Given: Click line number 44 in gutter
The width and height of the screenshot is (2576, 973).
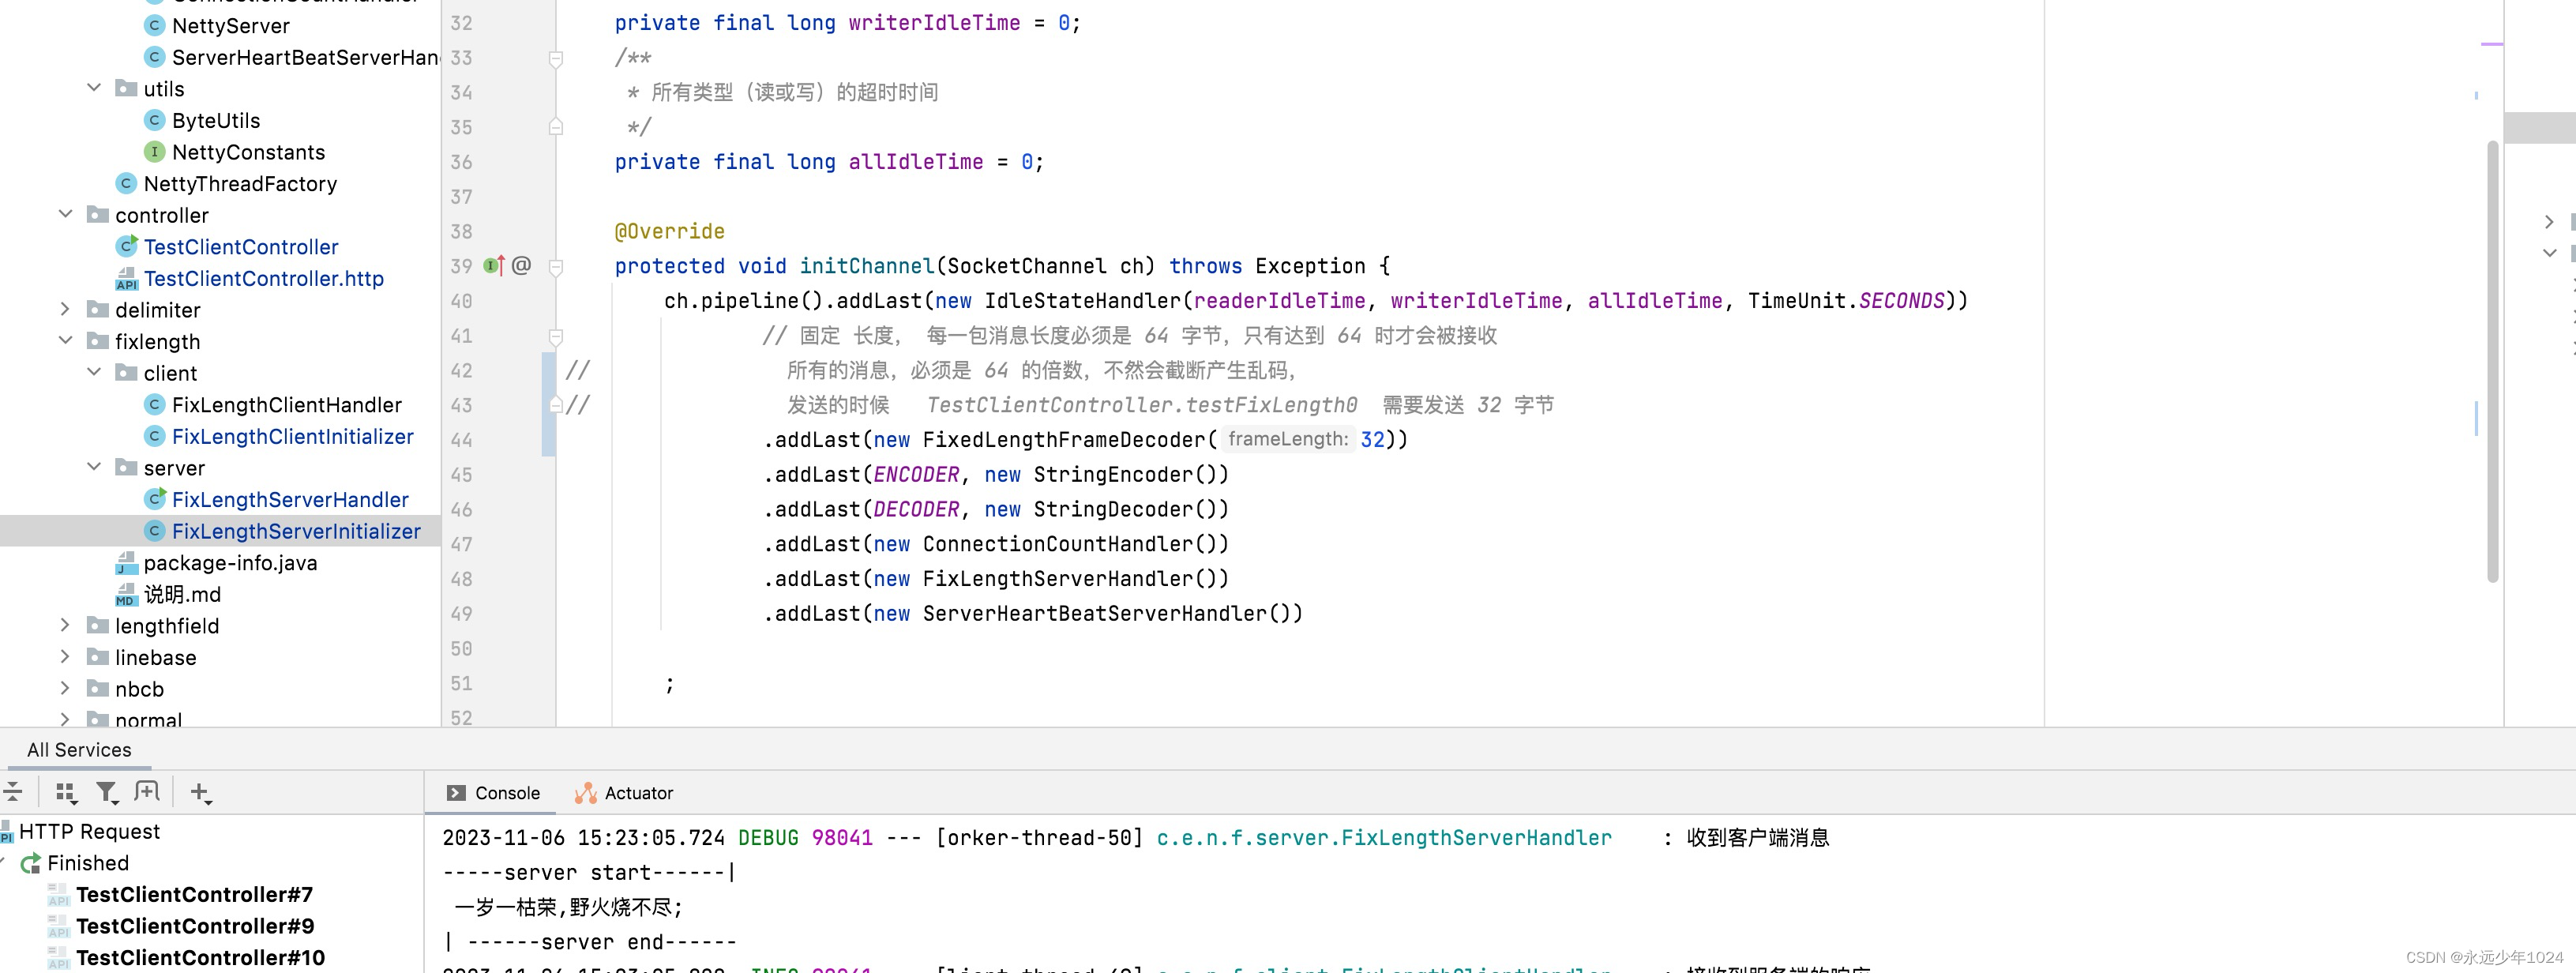Looking at the screenshot, I should click(x=461, y=440).
